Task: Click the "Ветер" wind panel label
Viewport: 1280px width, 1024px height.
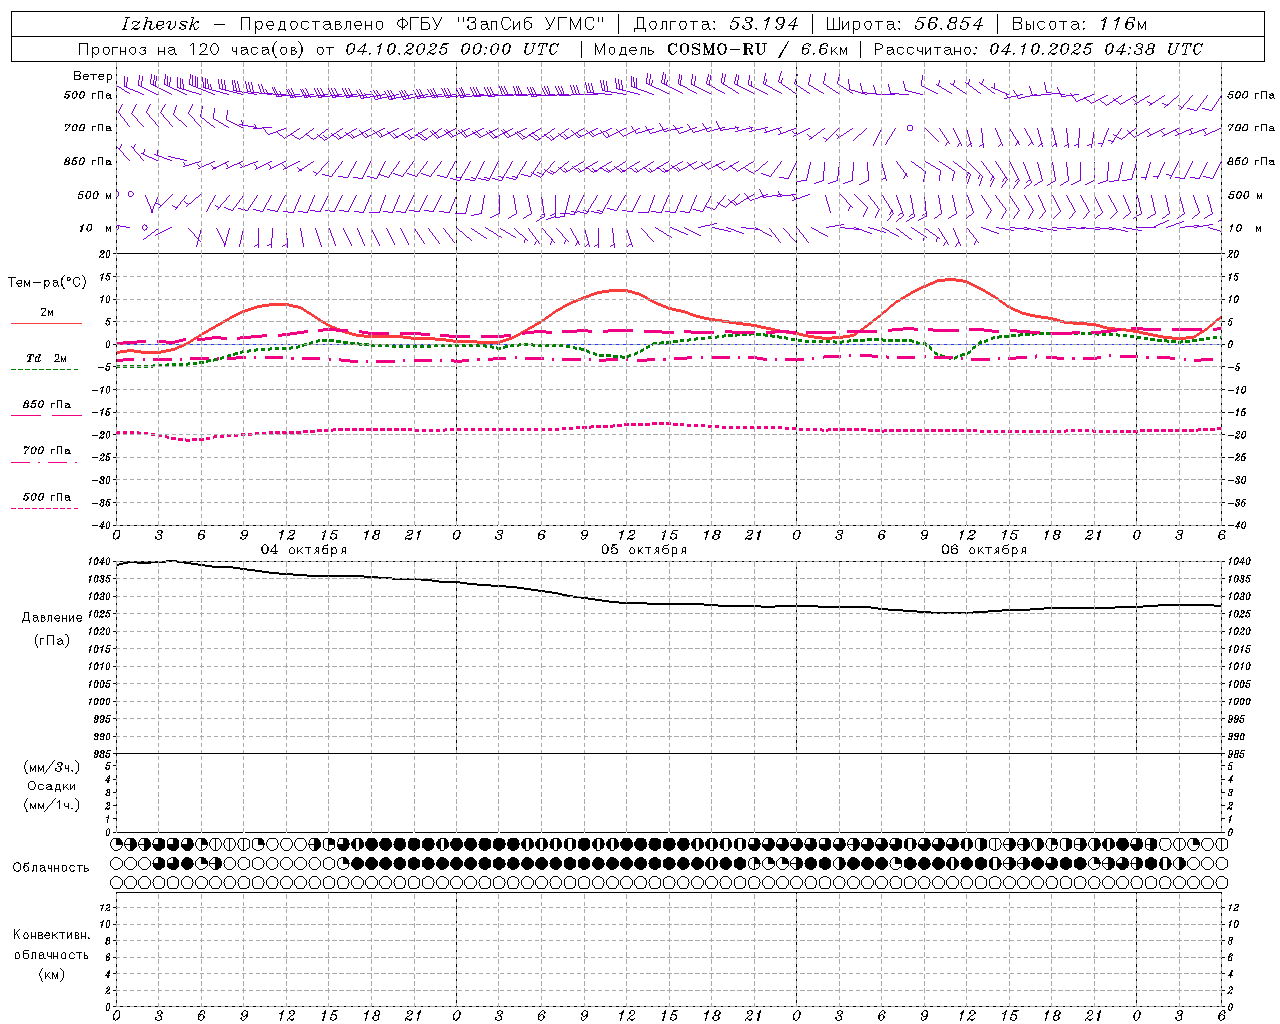Action: tap(93, 76)
